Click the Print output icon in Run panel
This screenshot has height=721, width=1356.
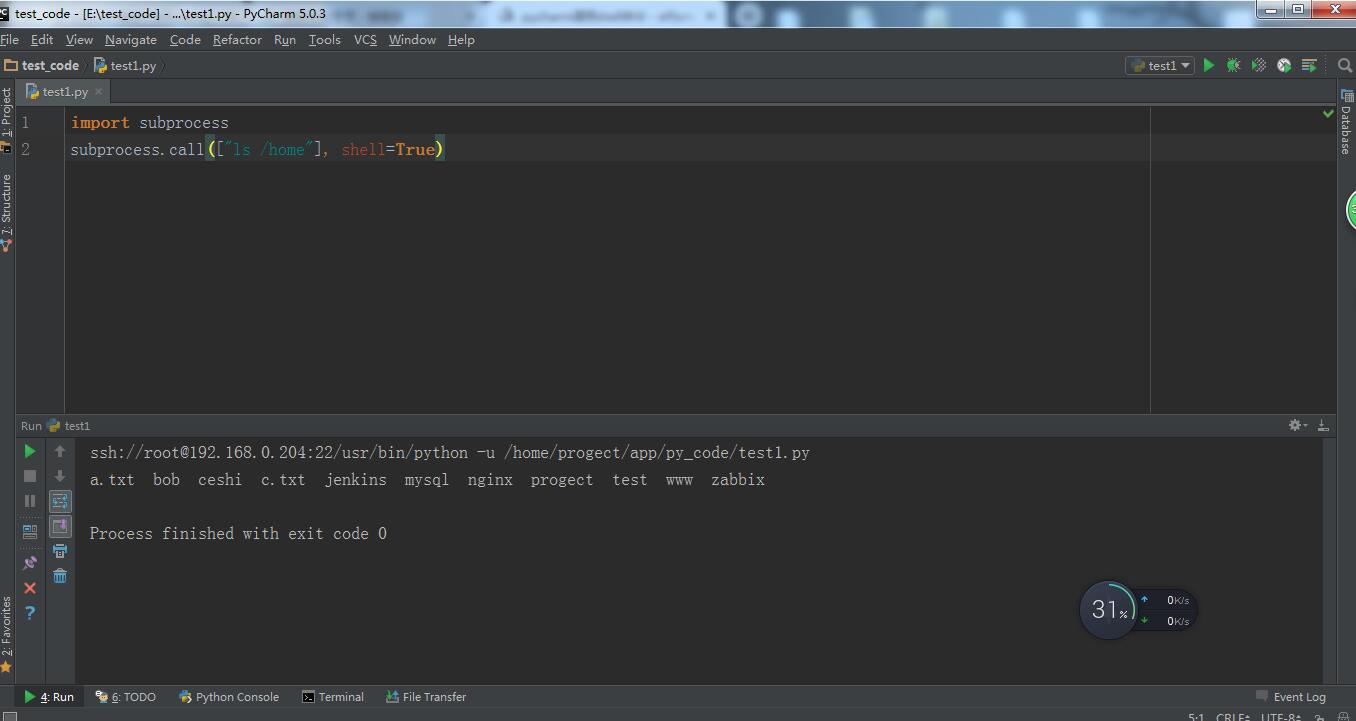click(60, 551)
